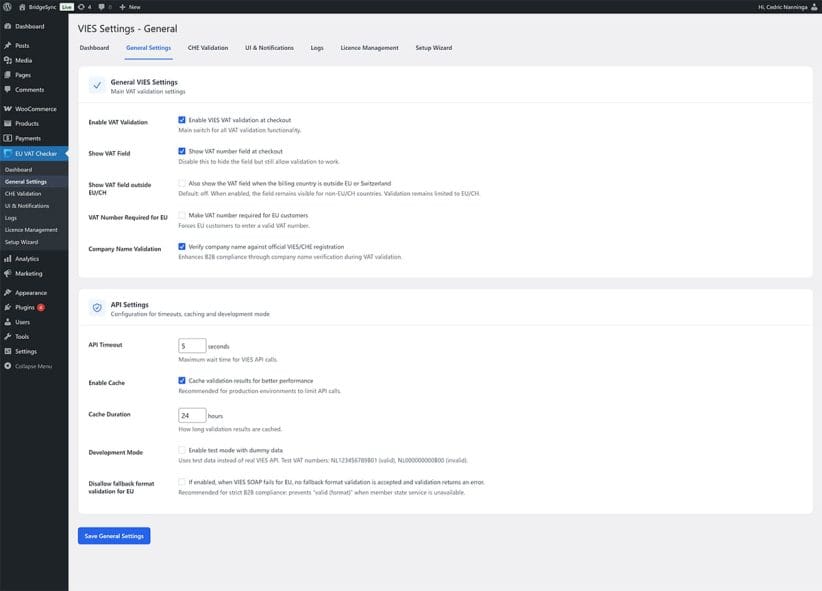
Task: Open Setup Wizard link in sidebar submenu
Action: pos(21,242)
